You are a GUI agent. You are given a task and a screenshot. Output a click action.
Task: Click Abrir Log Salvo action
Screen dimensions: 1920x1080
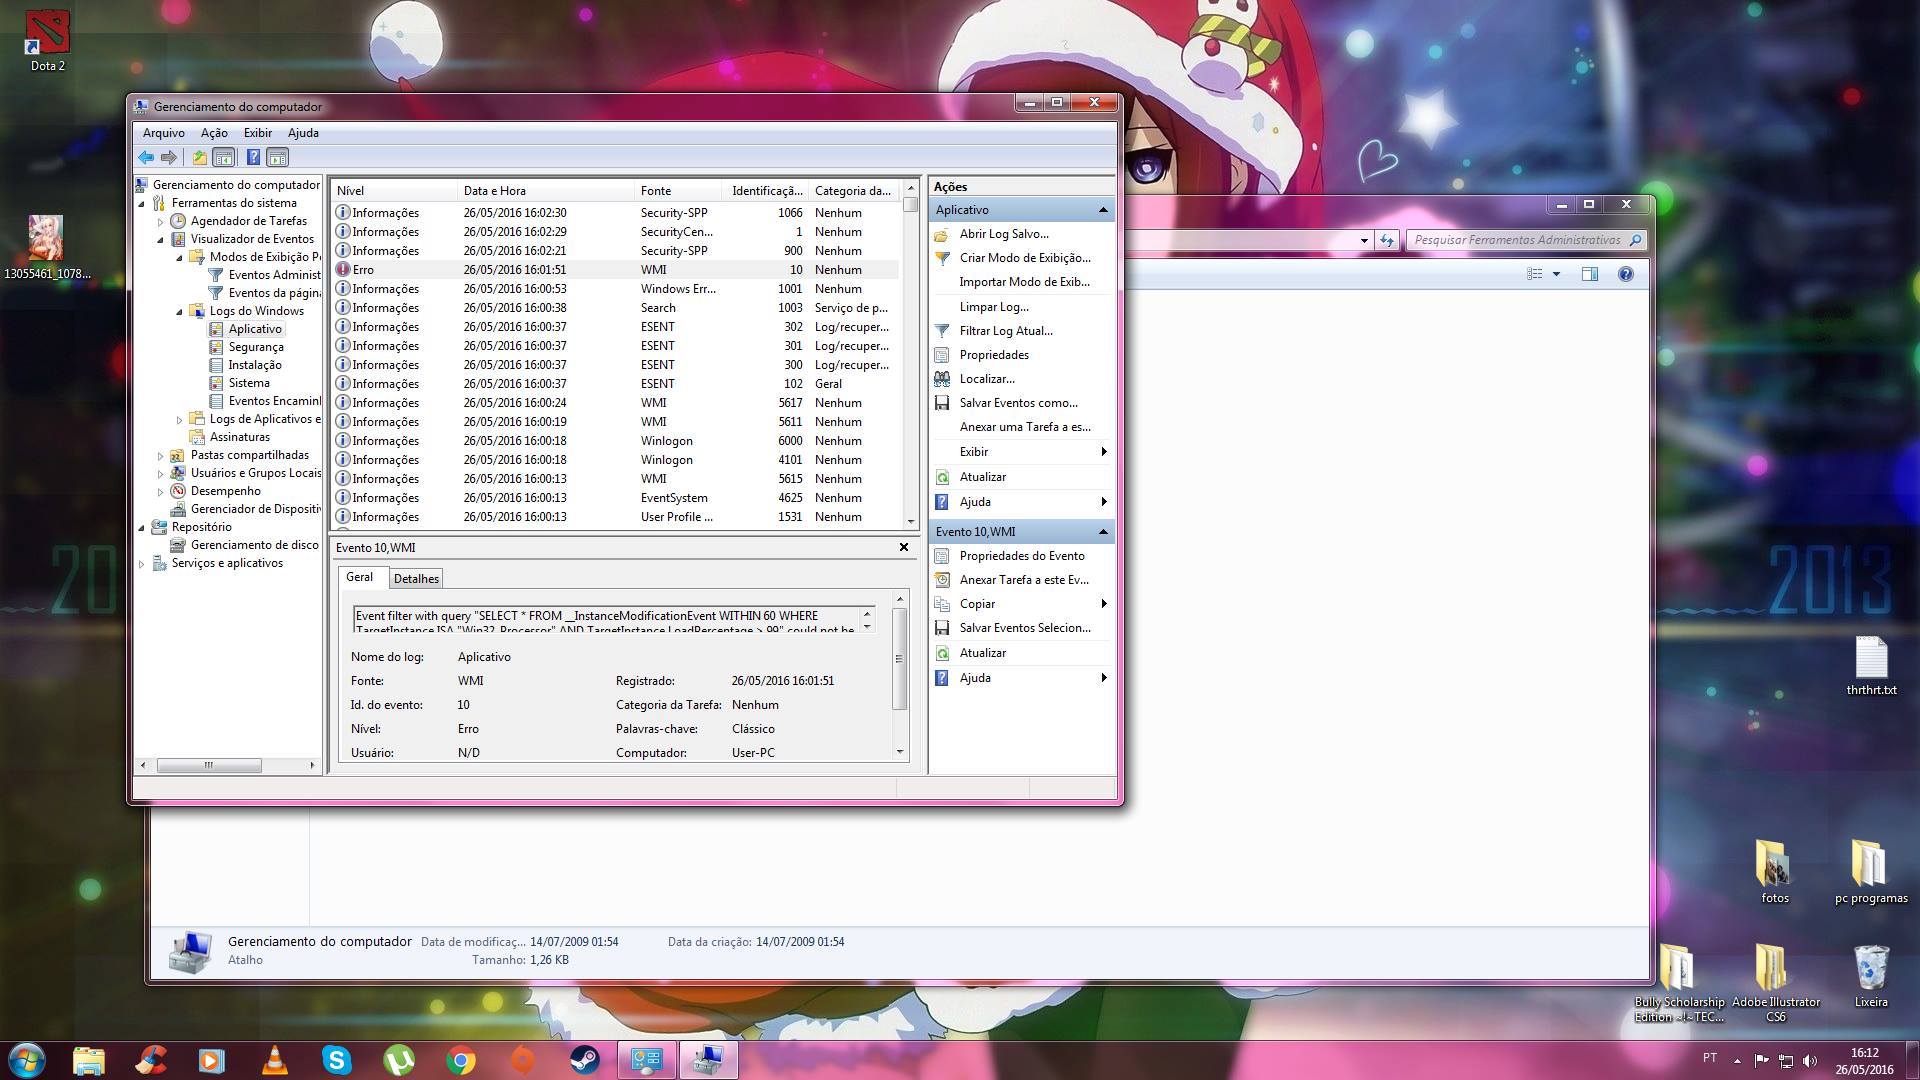[x=1004, y=234]
